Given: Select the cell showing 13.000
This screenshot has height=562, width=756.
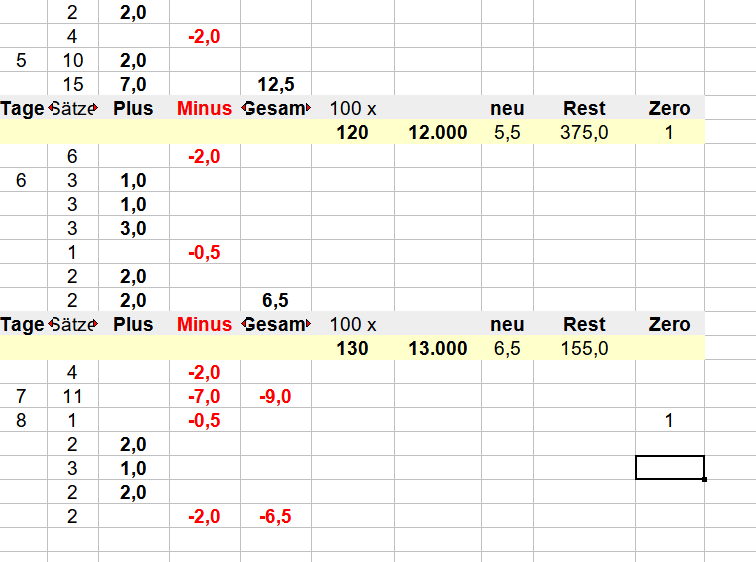Looking at the screenshot, I should pos(438,348).
